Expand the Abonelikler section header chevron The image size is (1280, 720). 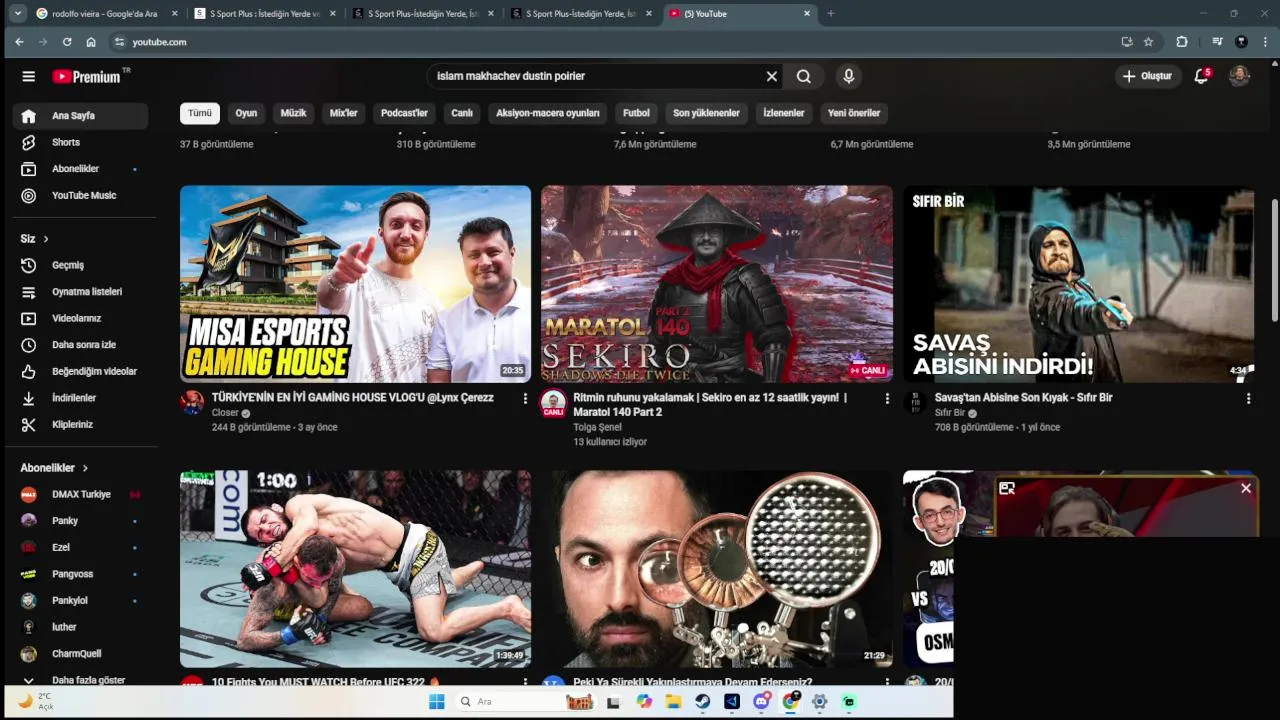pyautogui.click(x=85, y=468)
